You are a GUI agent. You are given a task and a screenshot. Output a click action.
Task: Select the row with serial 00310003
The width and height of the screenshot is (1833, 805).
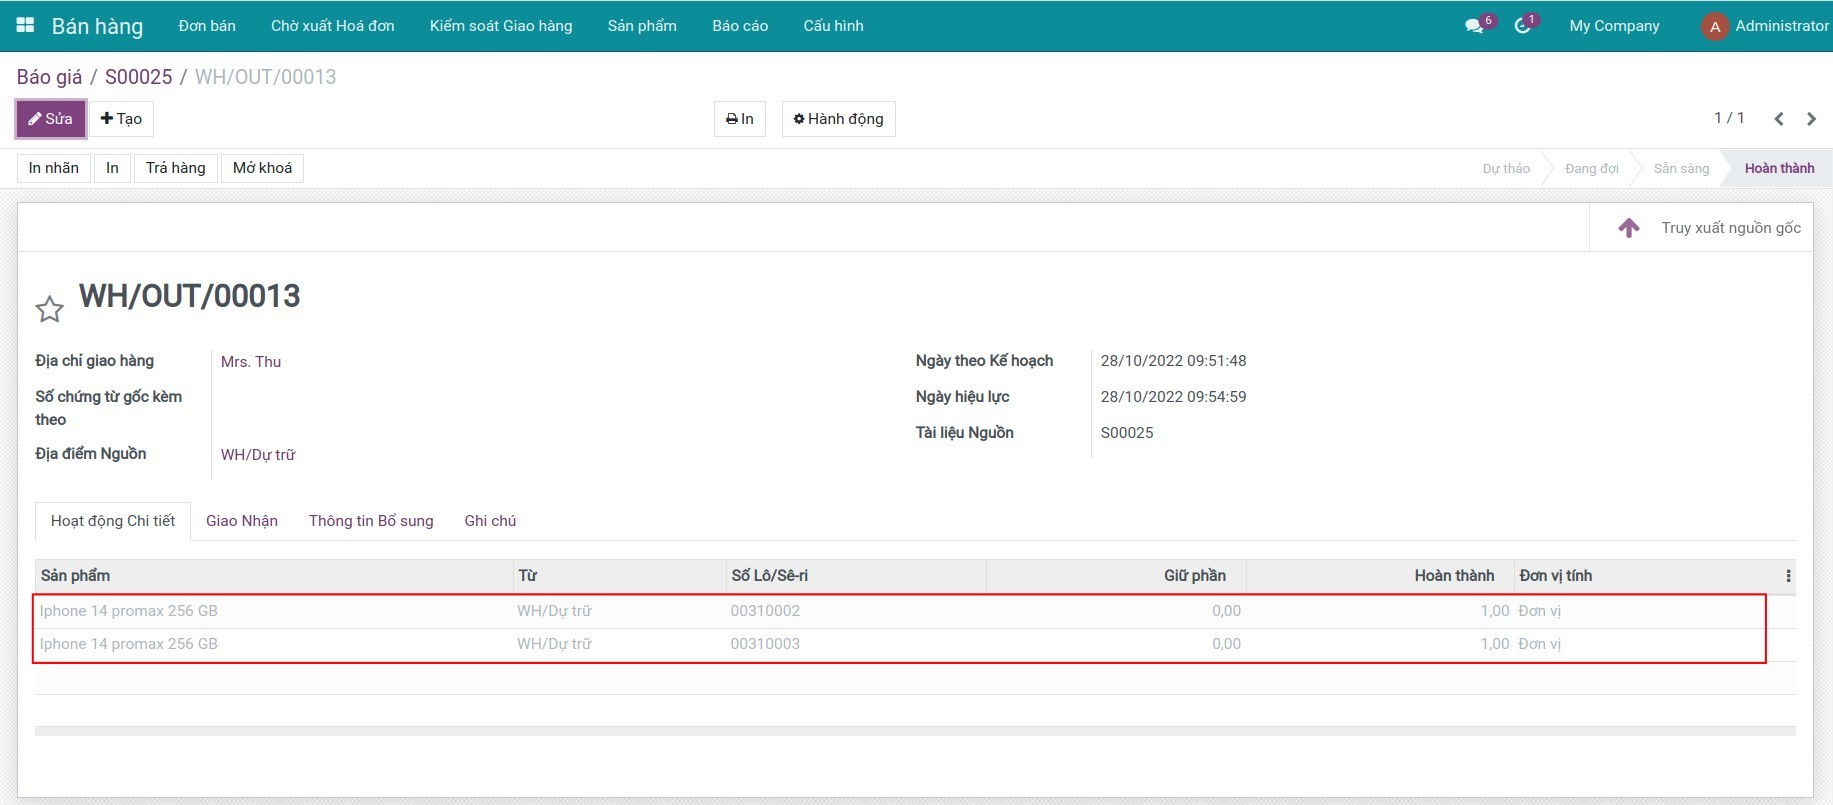[765, 644]
